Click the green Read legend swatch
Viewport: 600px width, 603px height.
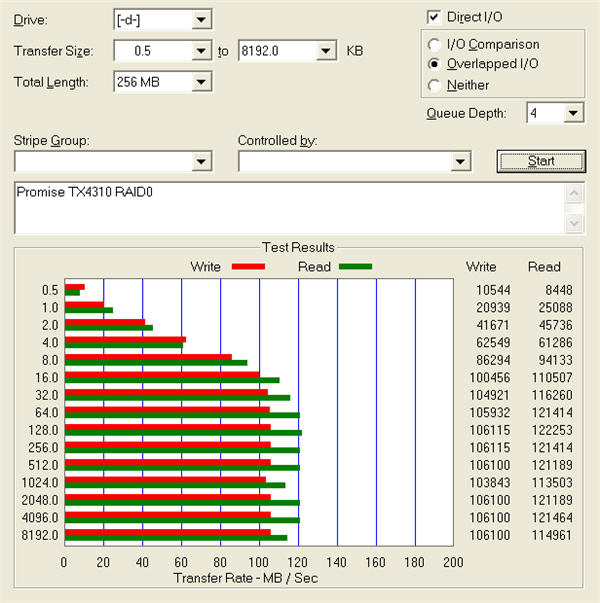click(355, 267)
